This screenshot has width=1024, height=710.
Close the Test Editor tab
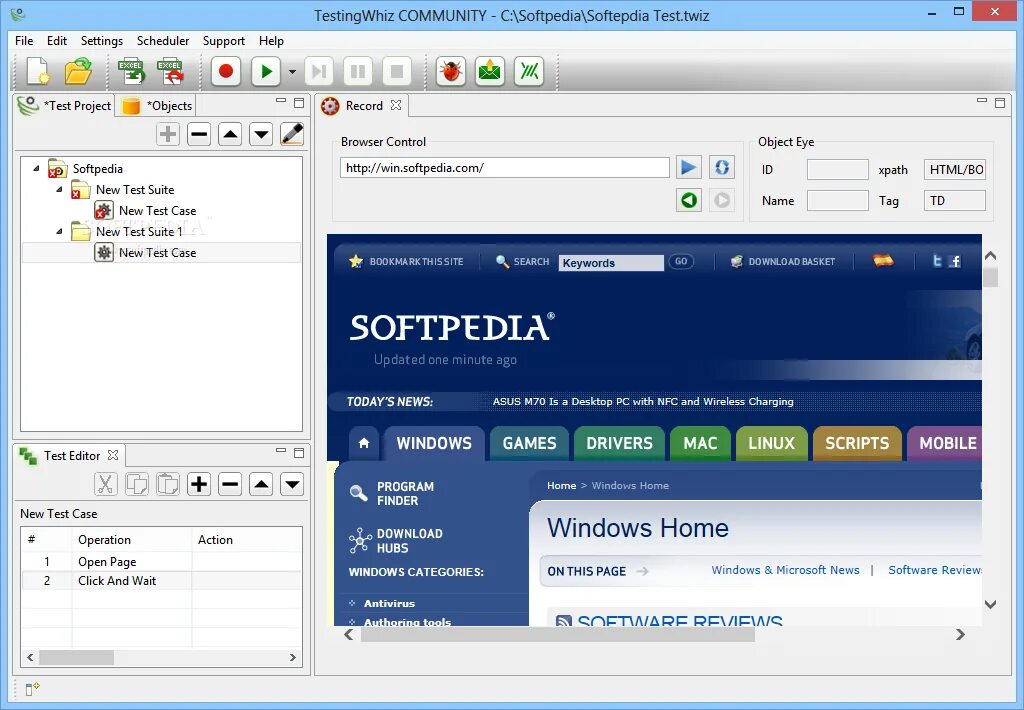(x=113, y=455)
